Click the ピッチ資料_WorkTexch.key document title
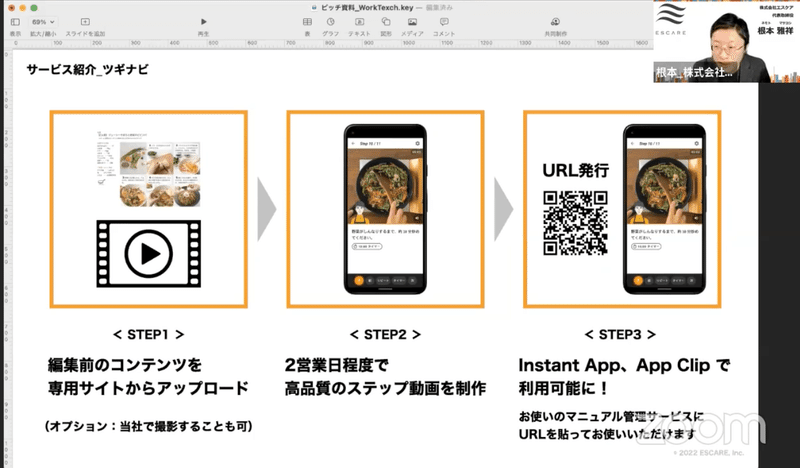This screenshot has height=468, width=800. (x=367, y=8)
